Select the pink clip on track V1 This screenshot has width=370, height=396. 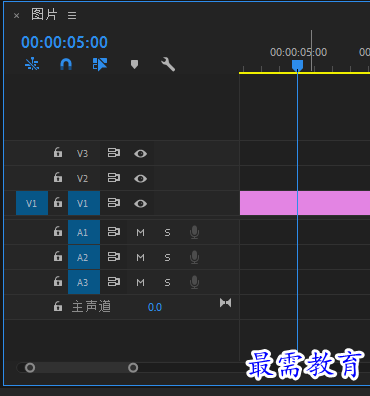pos(305,203)
